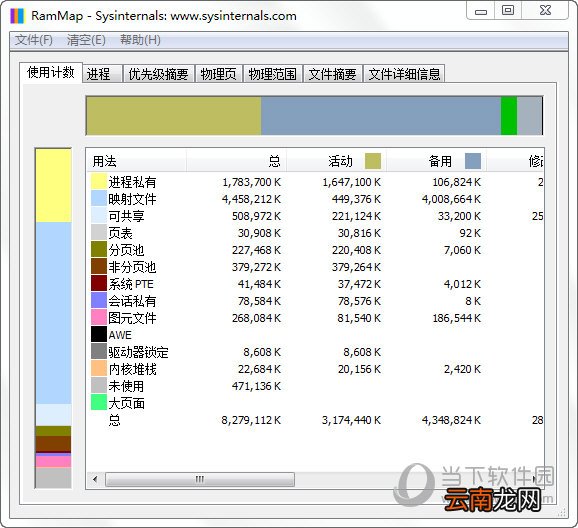The height and width of the screenshot is (528, 578).
Task: Select the AWE row label
Action: click(x=120, y=335)
